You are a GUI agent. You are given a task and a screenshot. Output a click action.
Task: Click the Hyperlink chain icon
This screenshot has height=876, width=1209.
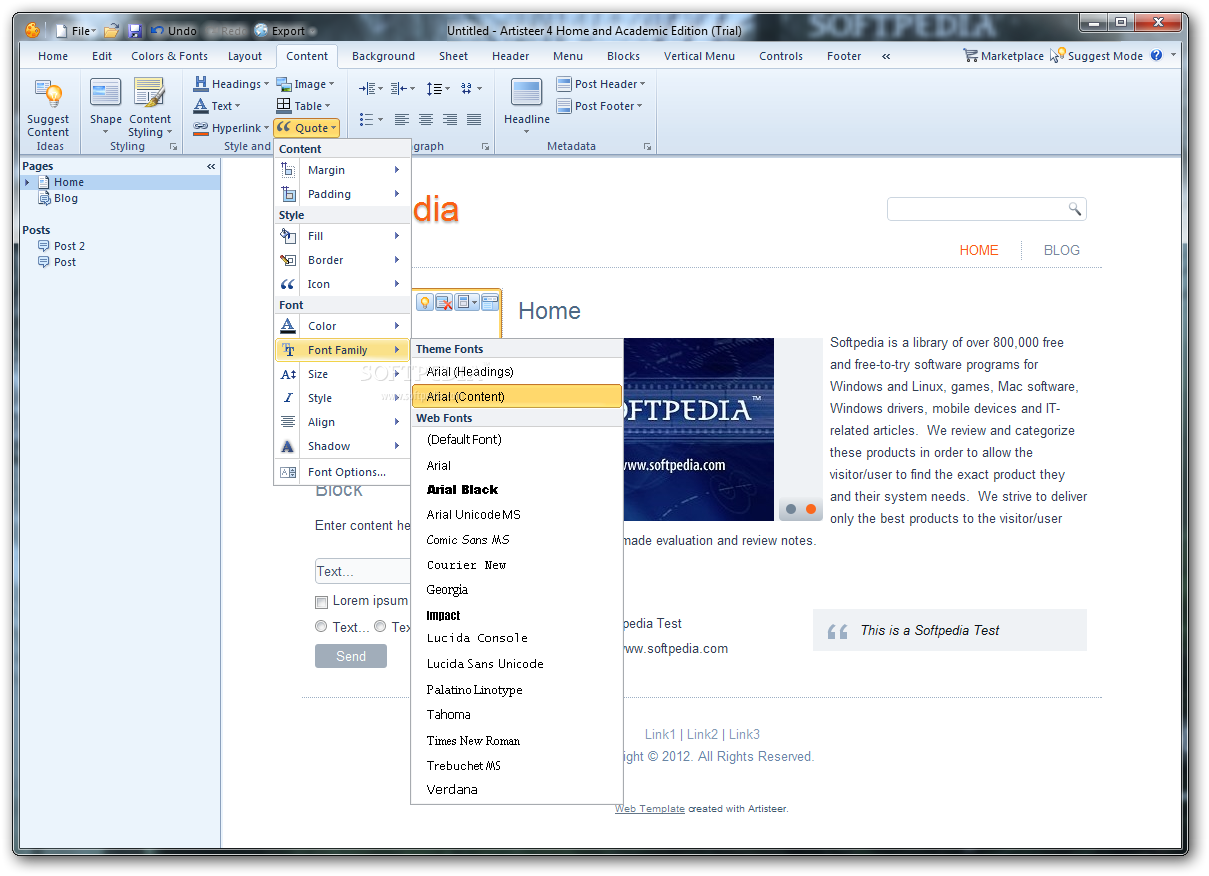(x=200, y=128)
